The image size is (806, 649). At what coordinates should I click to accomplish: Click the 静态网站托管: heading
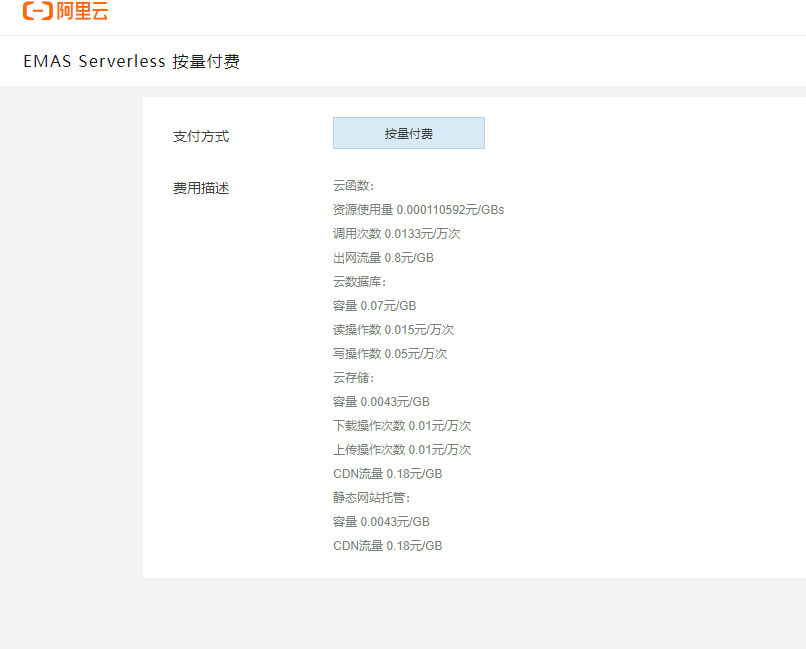coord(372,497)
